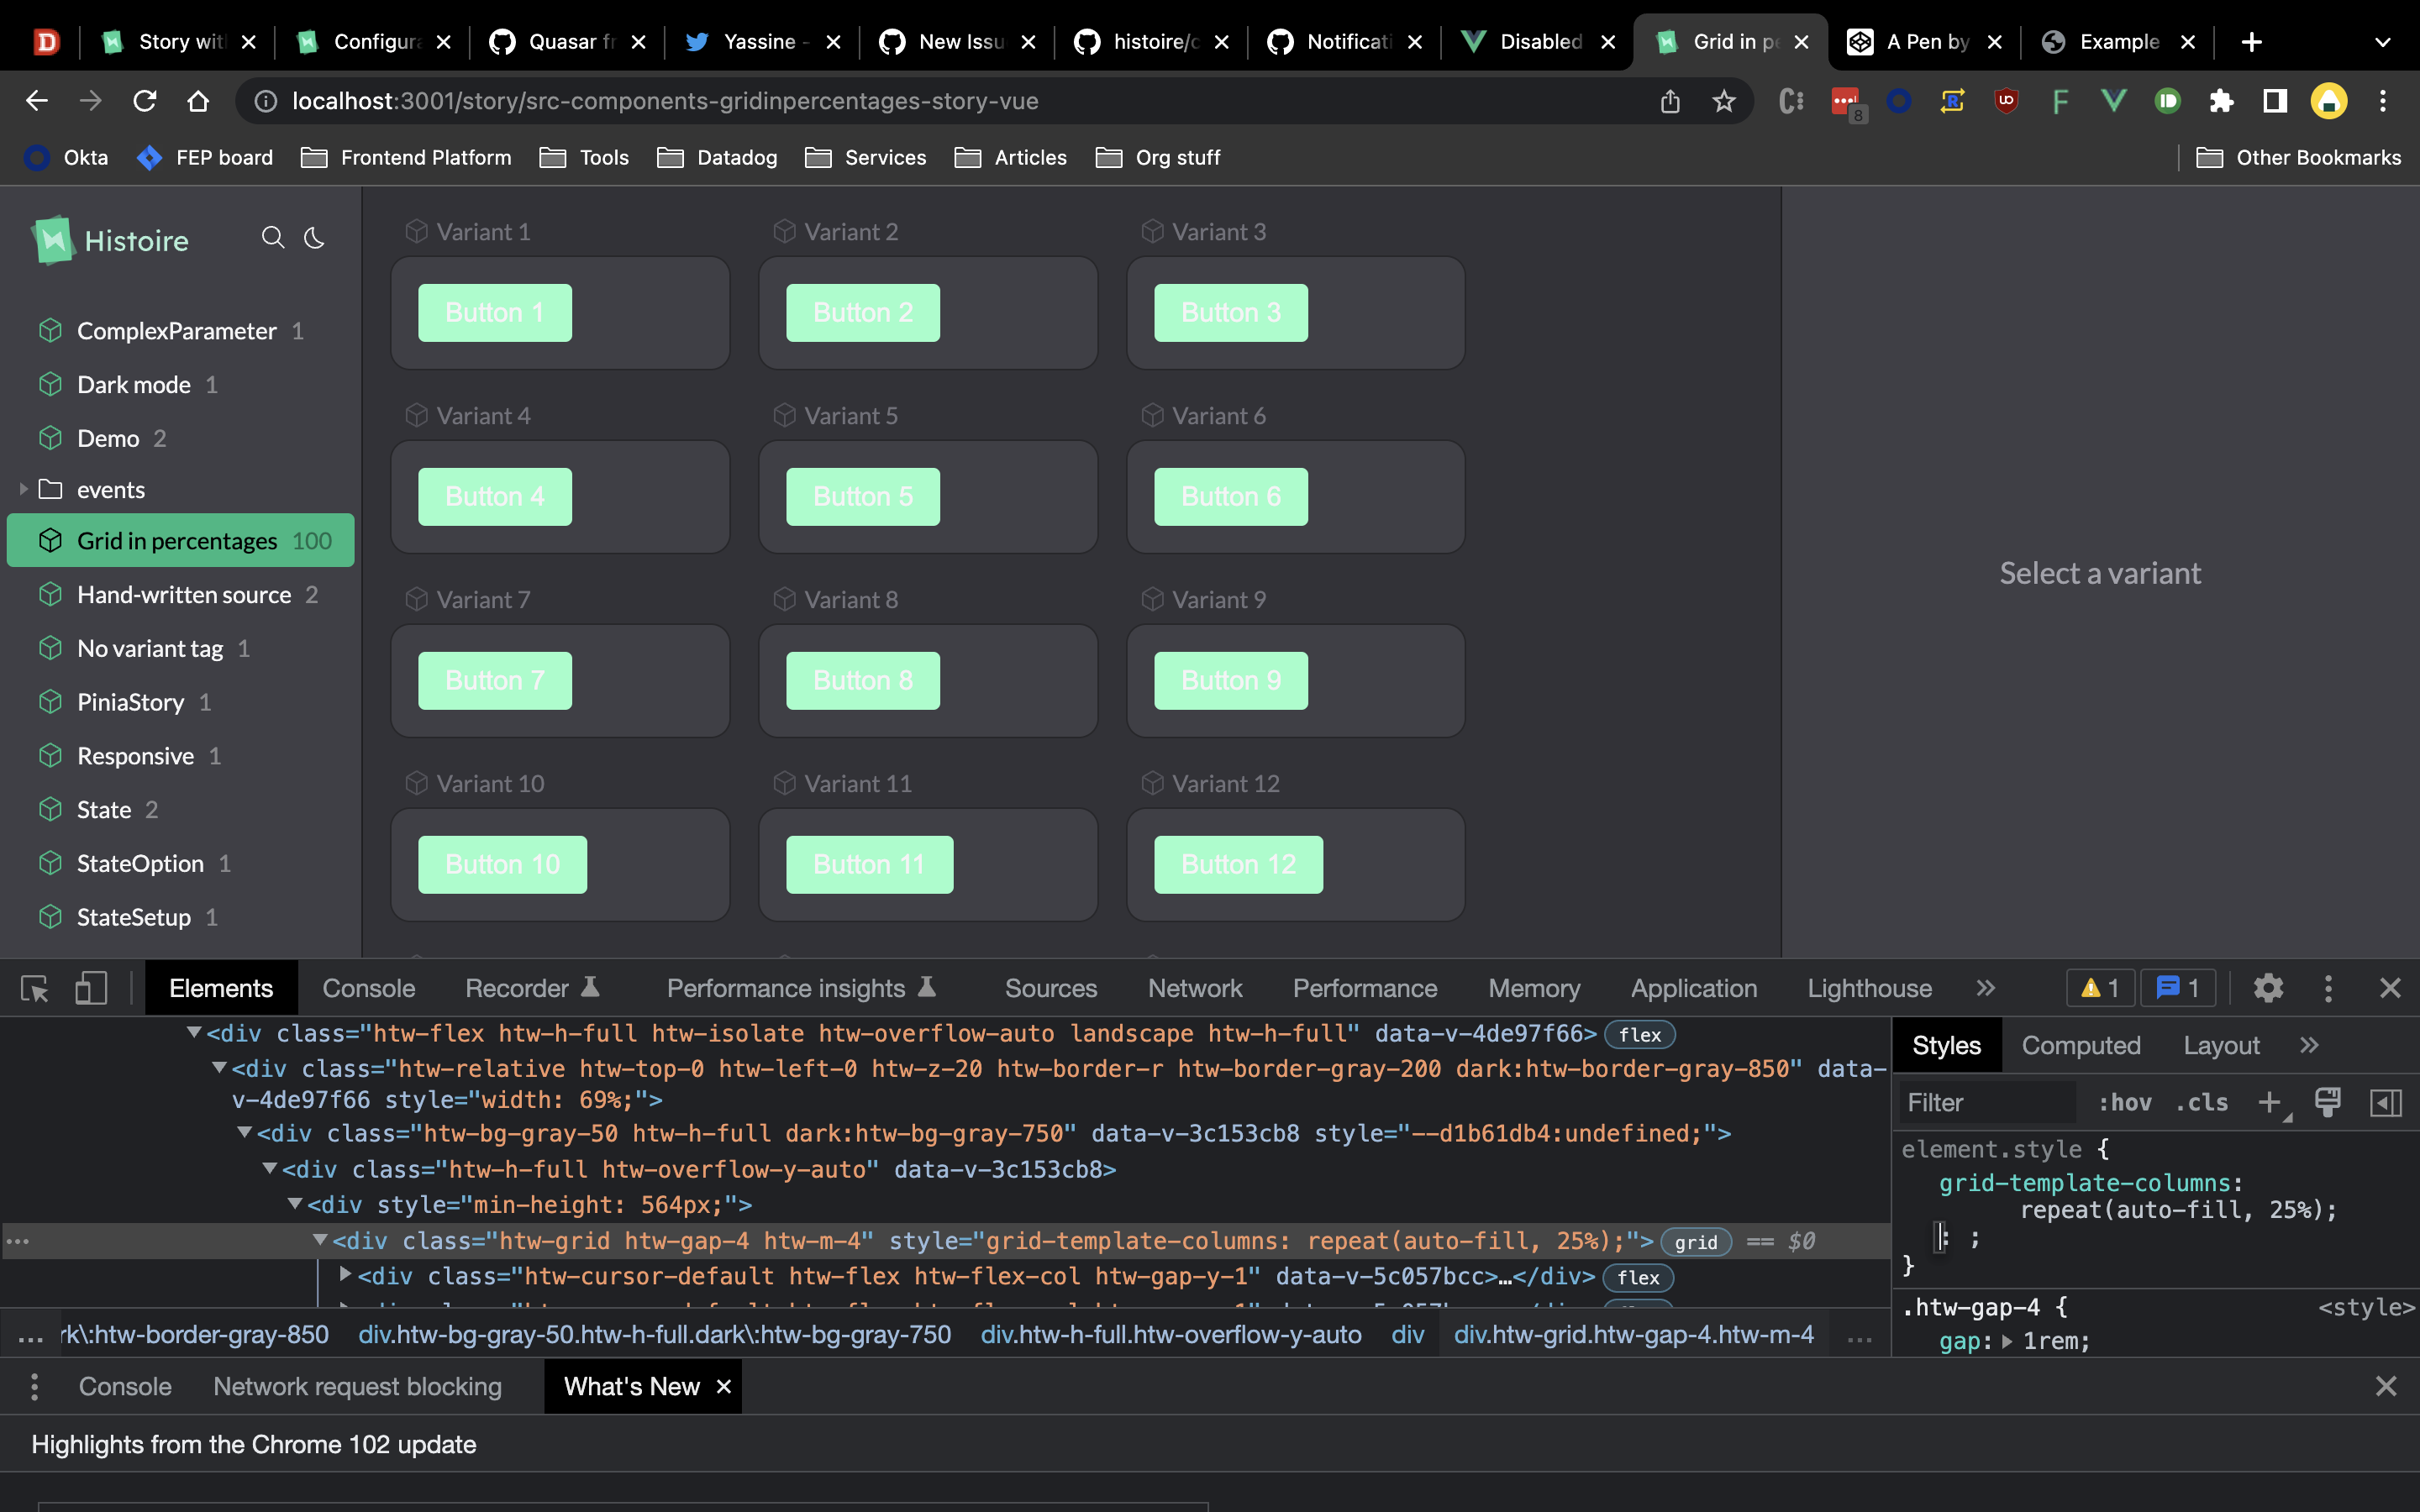This screenshot has height=1512, width=2420.
Task: Open the browser share icon
Action: point(1670,101)
